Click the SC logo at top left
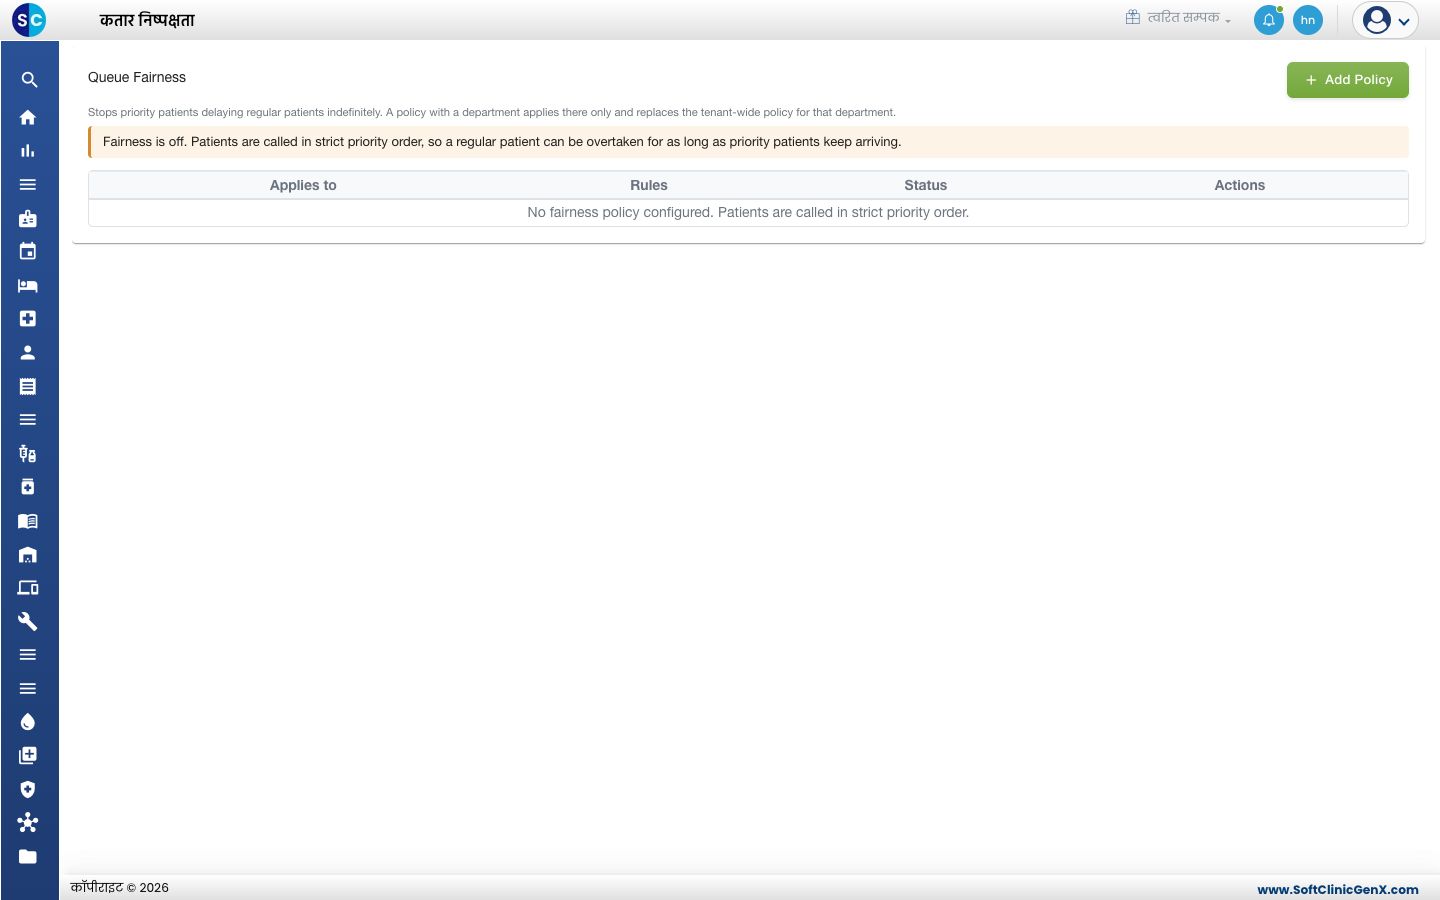This screenshot has width=1440, height=900. [29, 20]
